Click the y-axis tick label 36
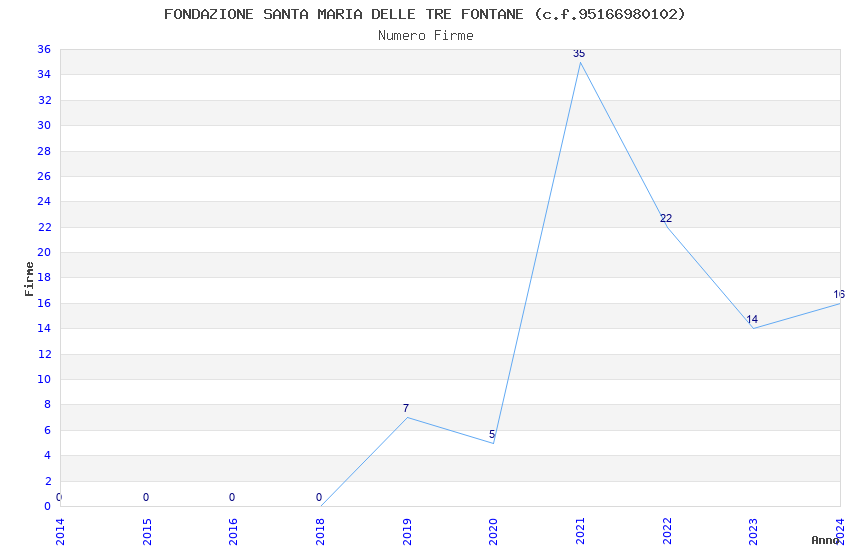 pos(44,49)
